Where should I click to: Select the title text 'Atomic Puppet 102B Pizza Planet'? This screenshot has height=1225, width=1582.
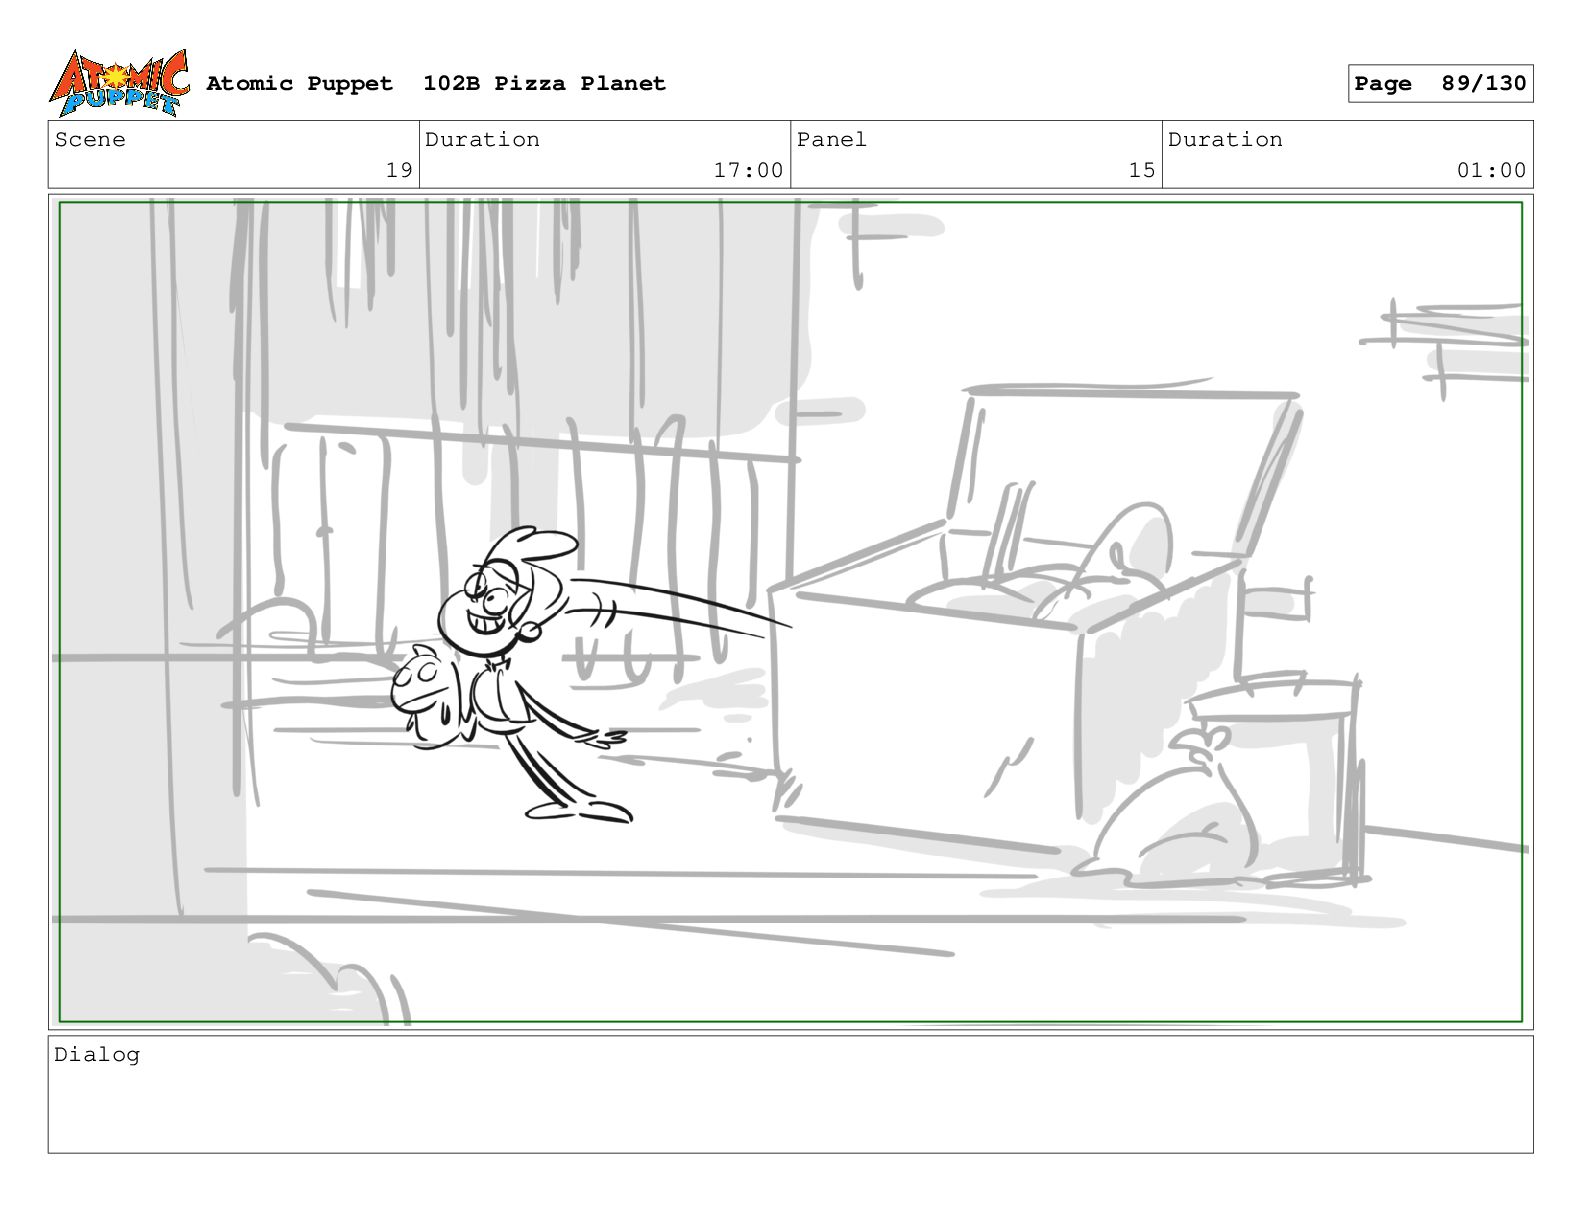[x=436, y=83]
